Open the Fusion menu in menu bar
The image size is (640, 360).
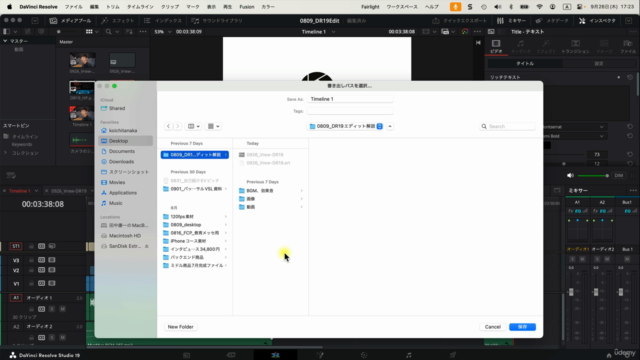click(x=247, y=7)
